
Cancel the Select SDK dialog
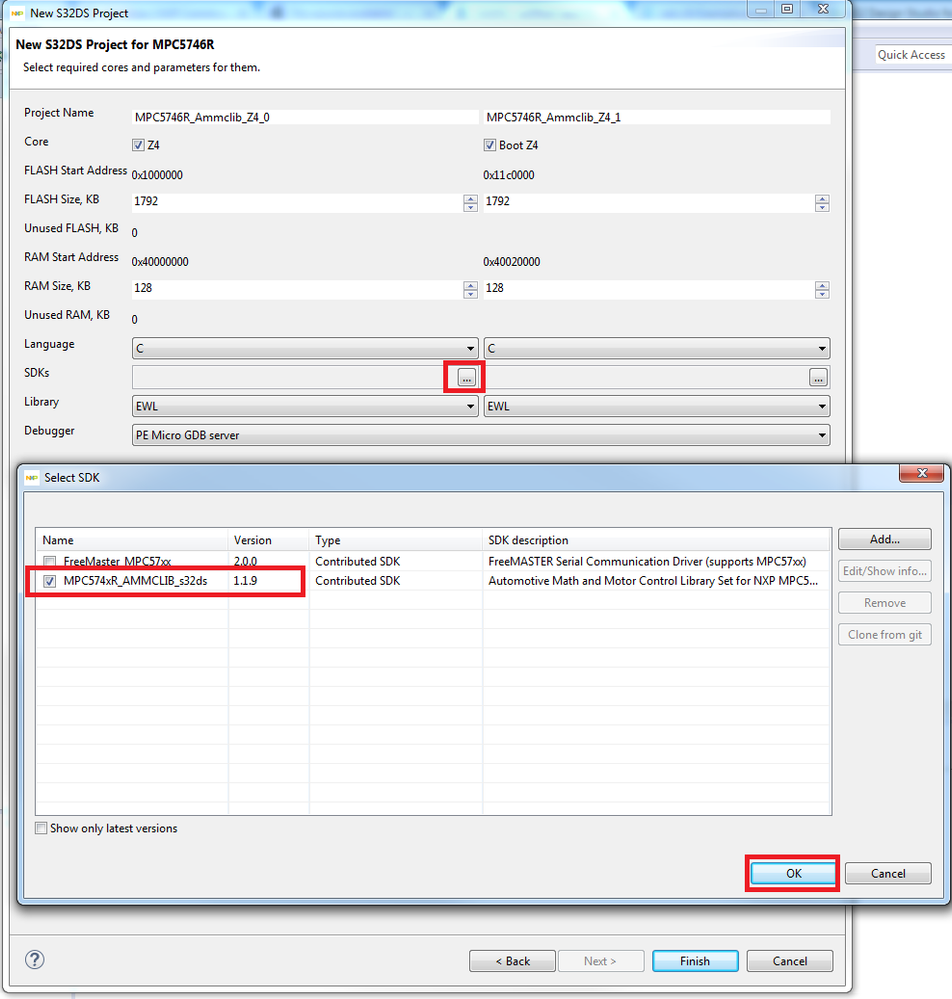click(888, 873)
